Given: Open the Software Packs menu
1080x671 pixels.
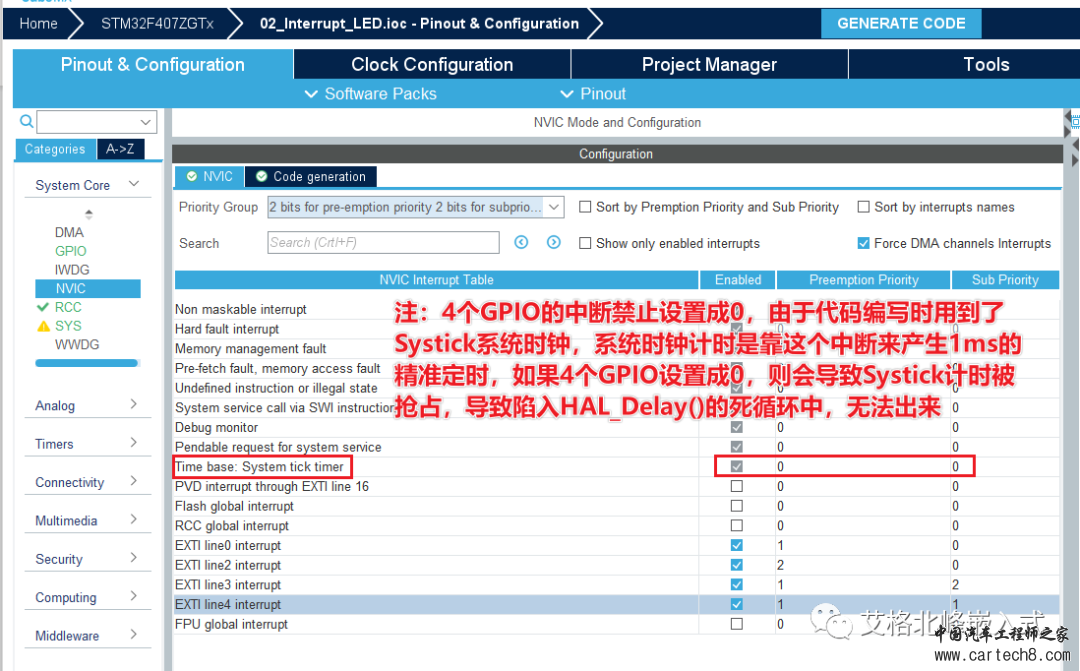Looking at the screenshot, I should [x=371, y=94].
